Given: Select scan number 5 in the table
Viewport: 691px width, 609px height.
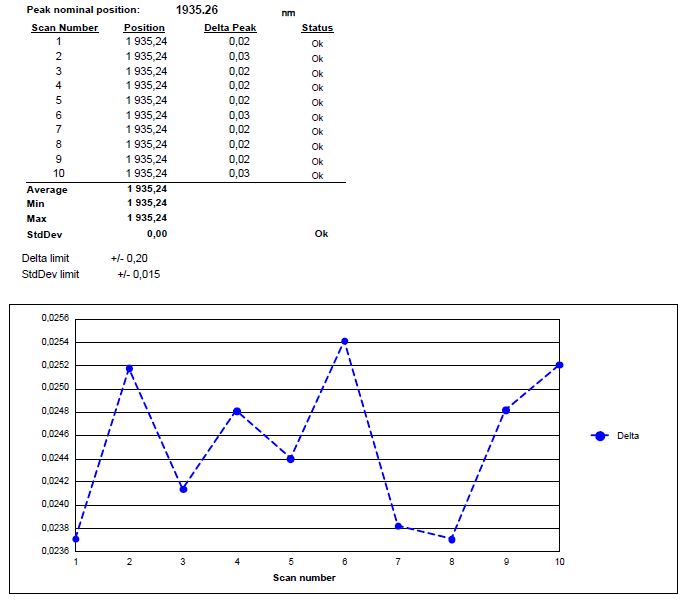Looking at the screenshot, I should (x=59, y=100).
